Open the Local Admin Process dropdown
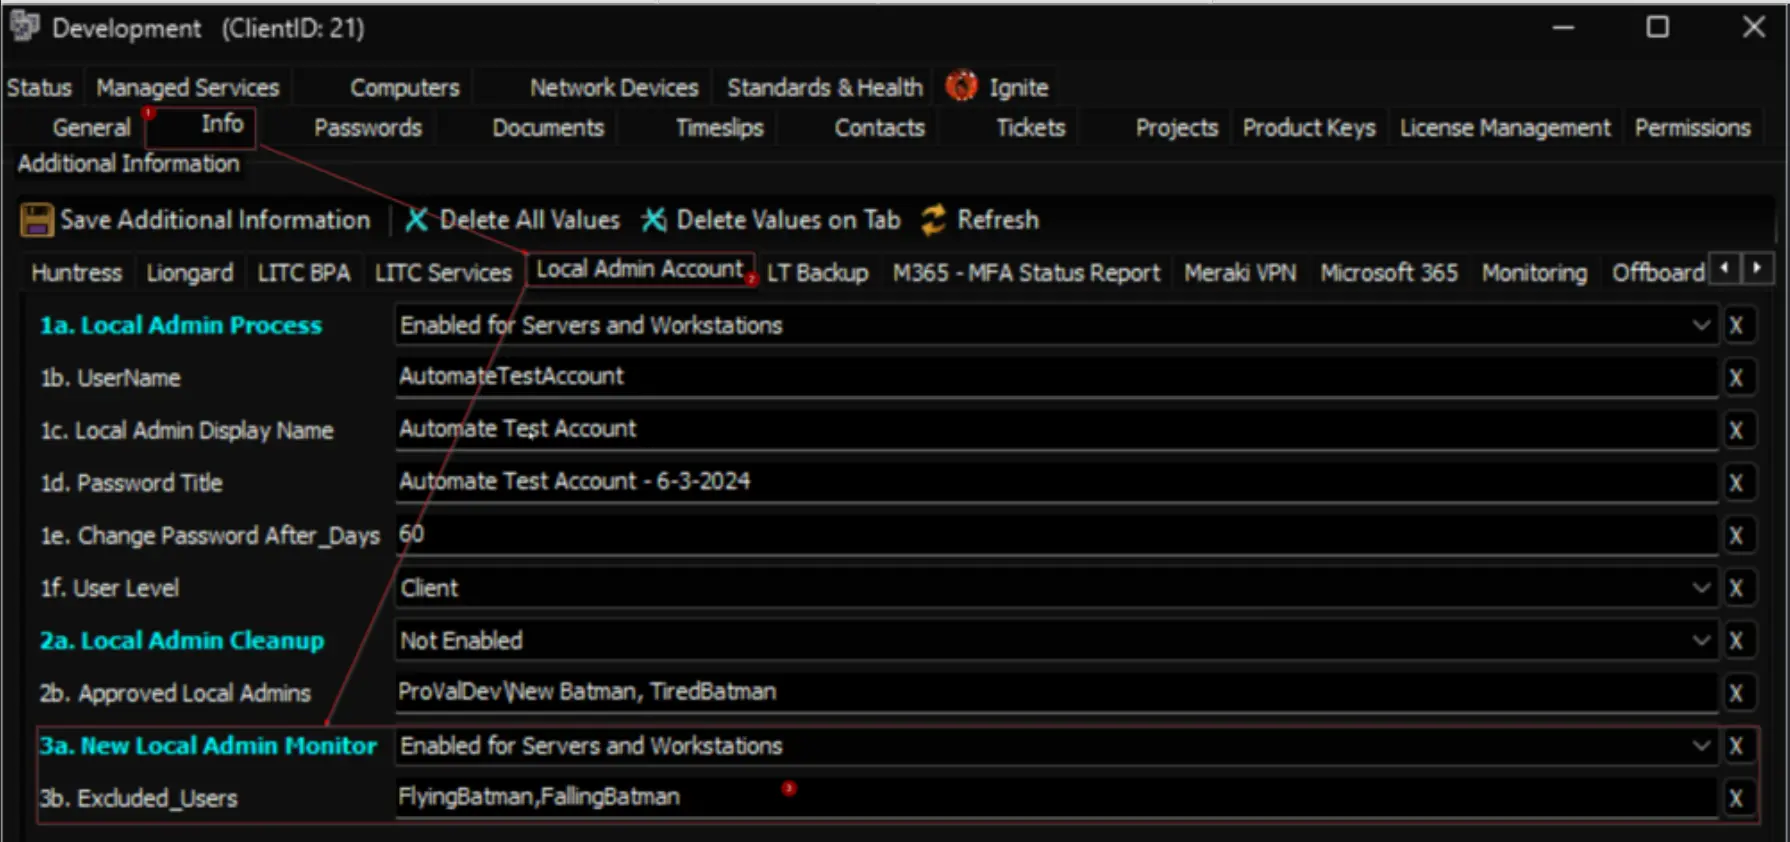Viewport: 1790px width, 842px height. [x=1701, y=326]
